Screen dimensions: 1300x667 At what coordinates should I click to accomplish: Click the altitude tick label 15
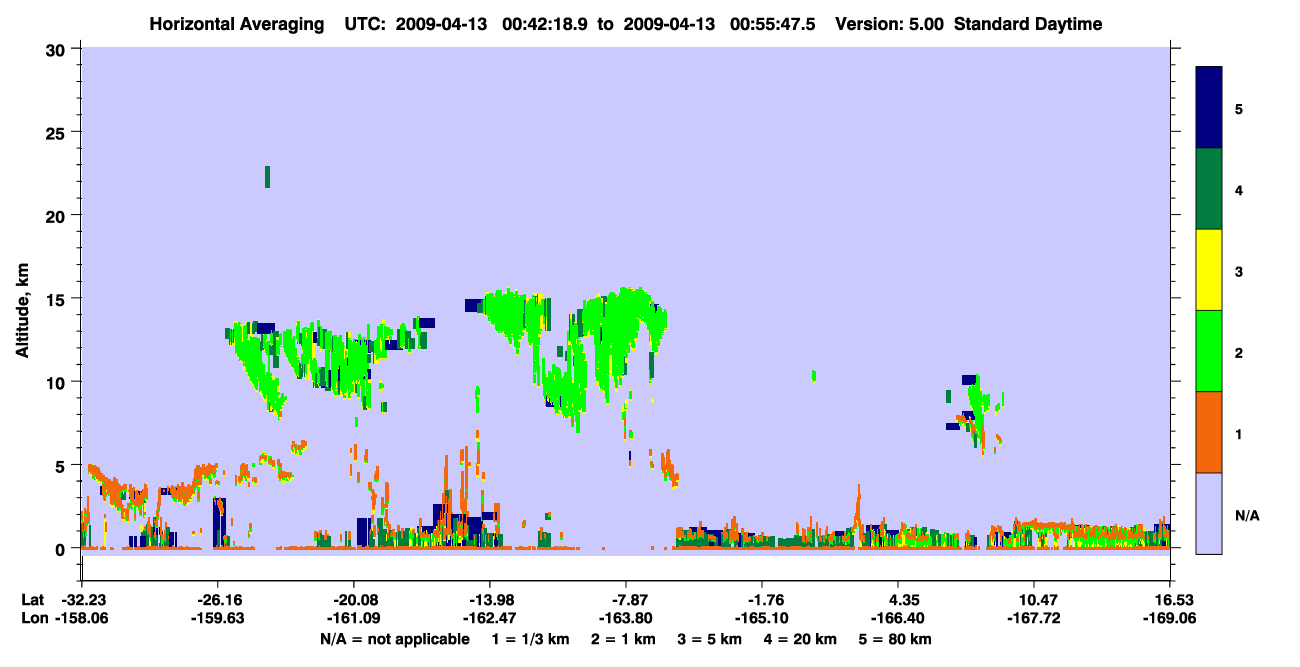[58, 298]
